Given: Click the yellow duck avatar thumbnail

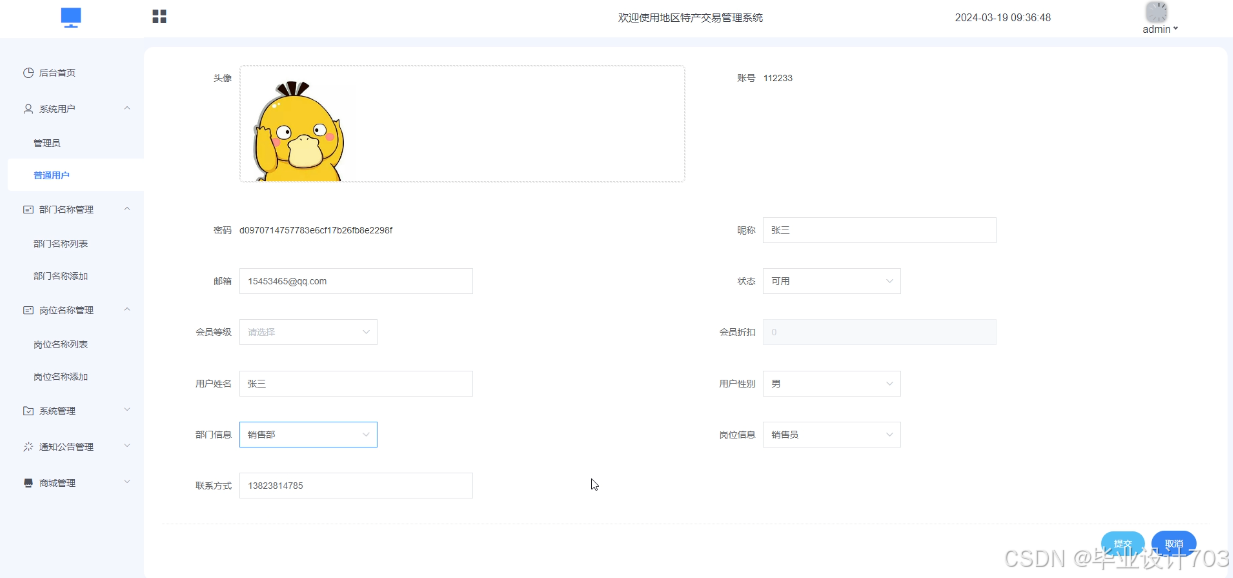Looking at the screenshot, I should [297, 130].
